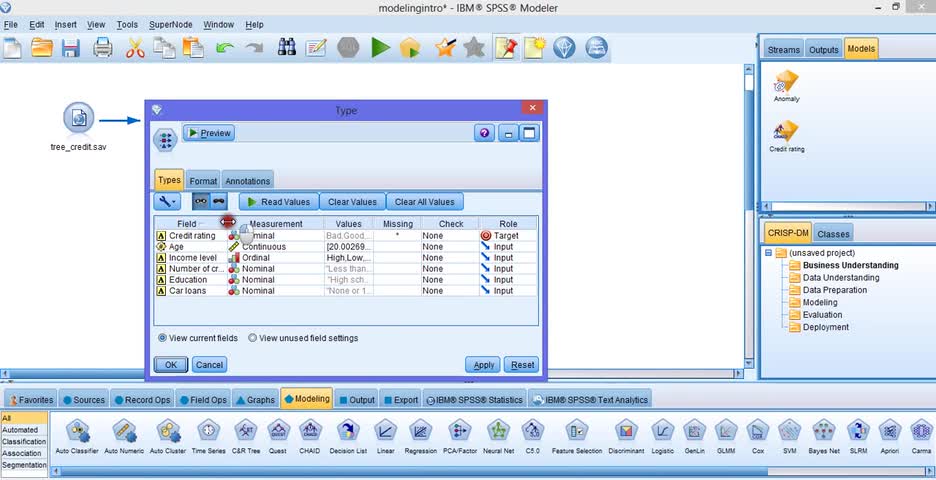Toggle the sunglasses icon in the Types toolbar
The image size is (936, 480).
(218, 202)
